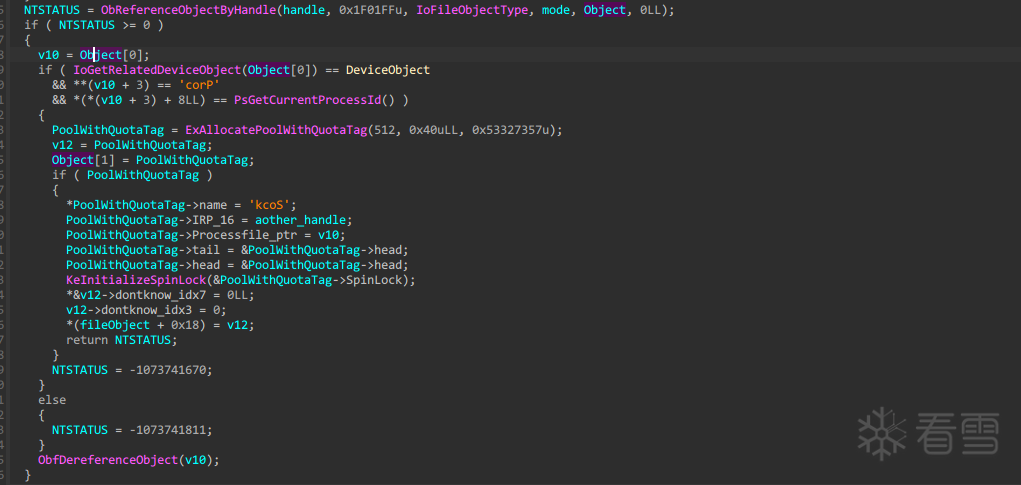Click standalone DeviceObject after == operator
The image size is (1021, 485).
coord(387,70)
